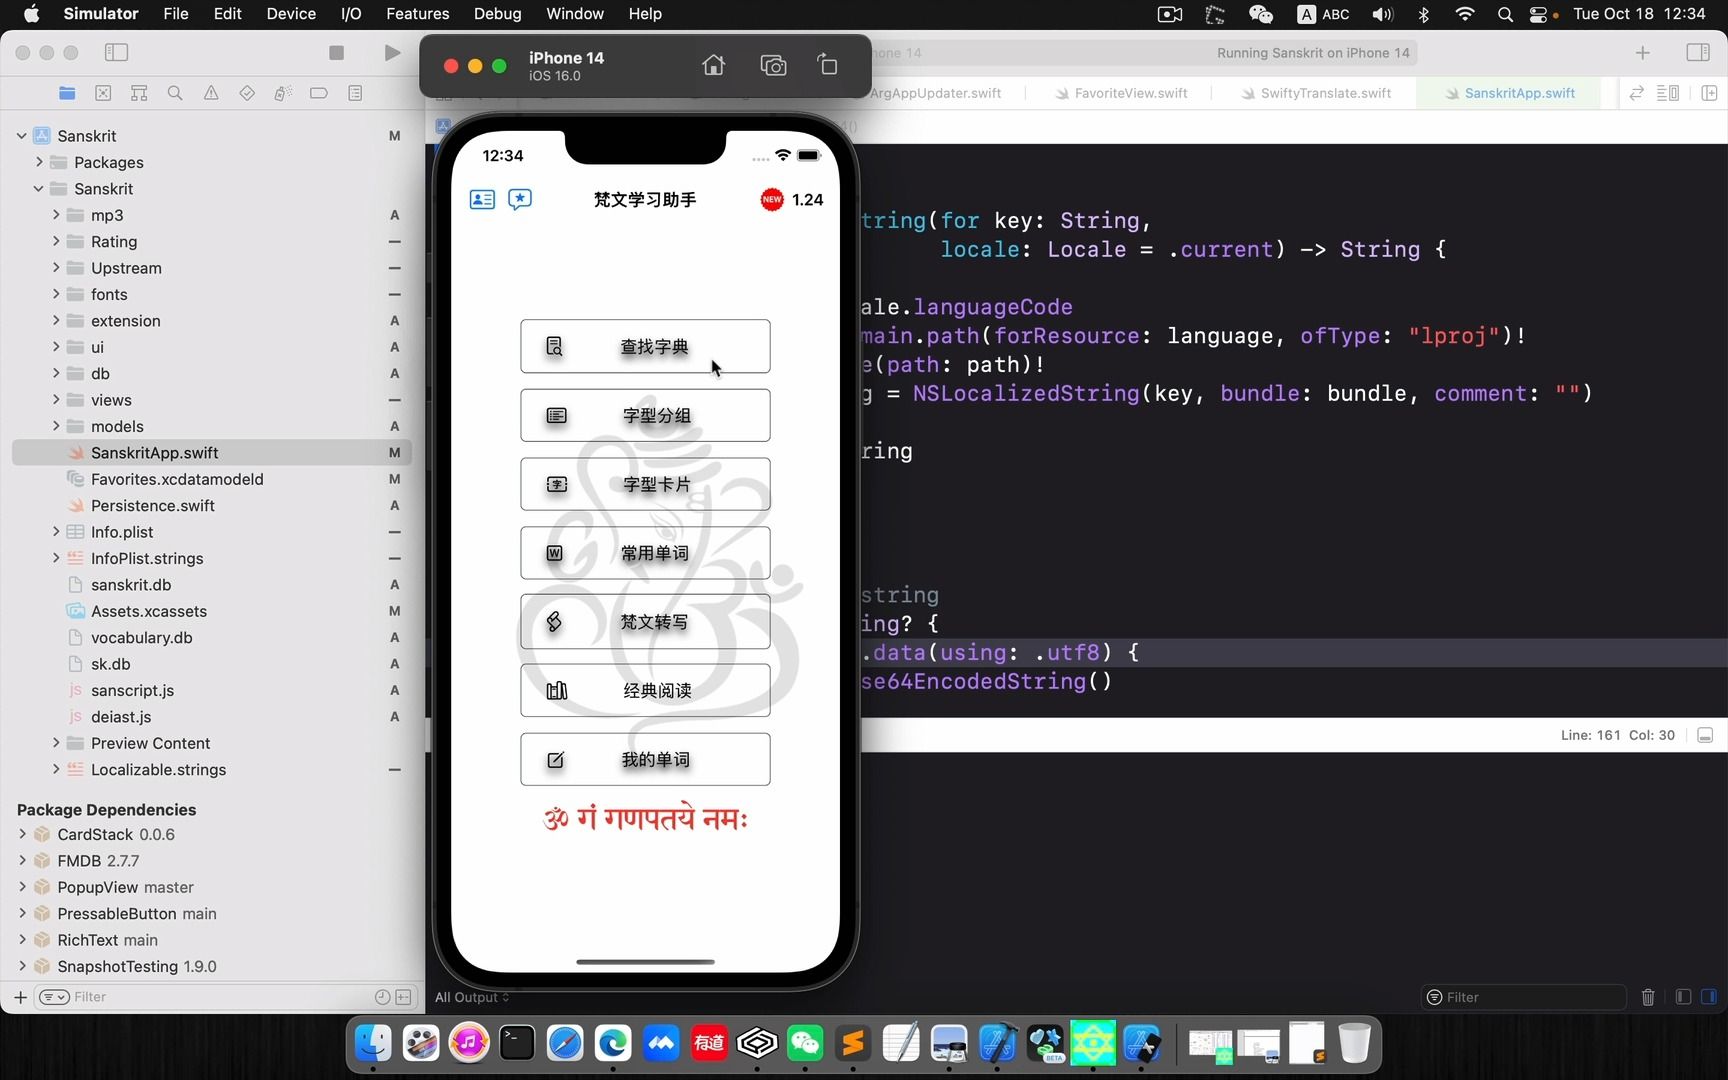Viewport: 1728px width, 1080px height.
Task: Tap the red NEW badge icon
Action: click(x=772, y=199)
